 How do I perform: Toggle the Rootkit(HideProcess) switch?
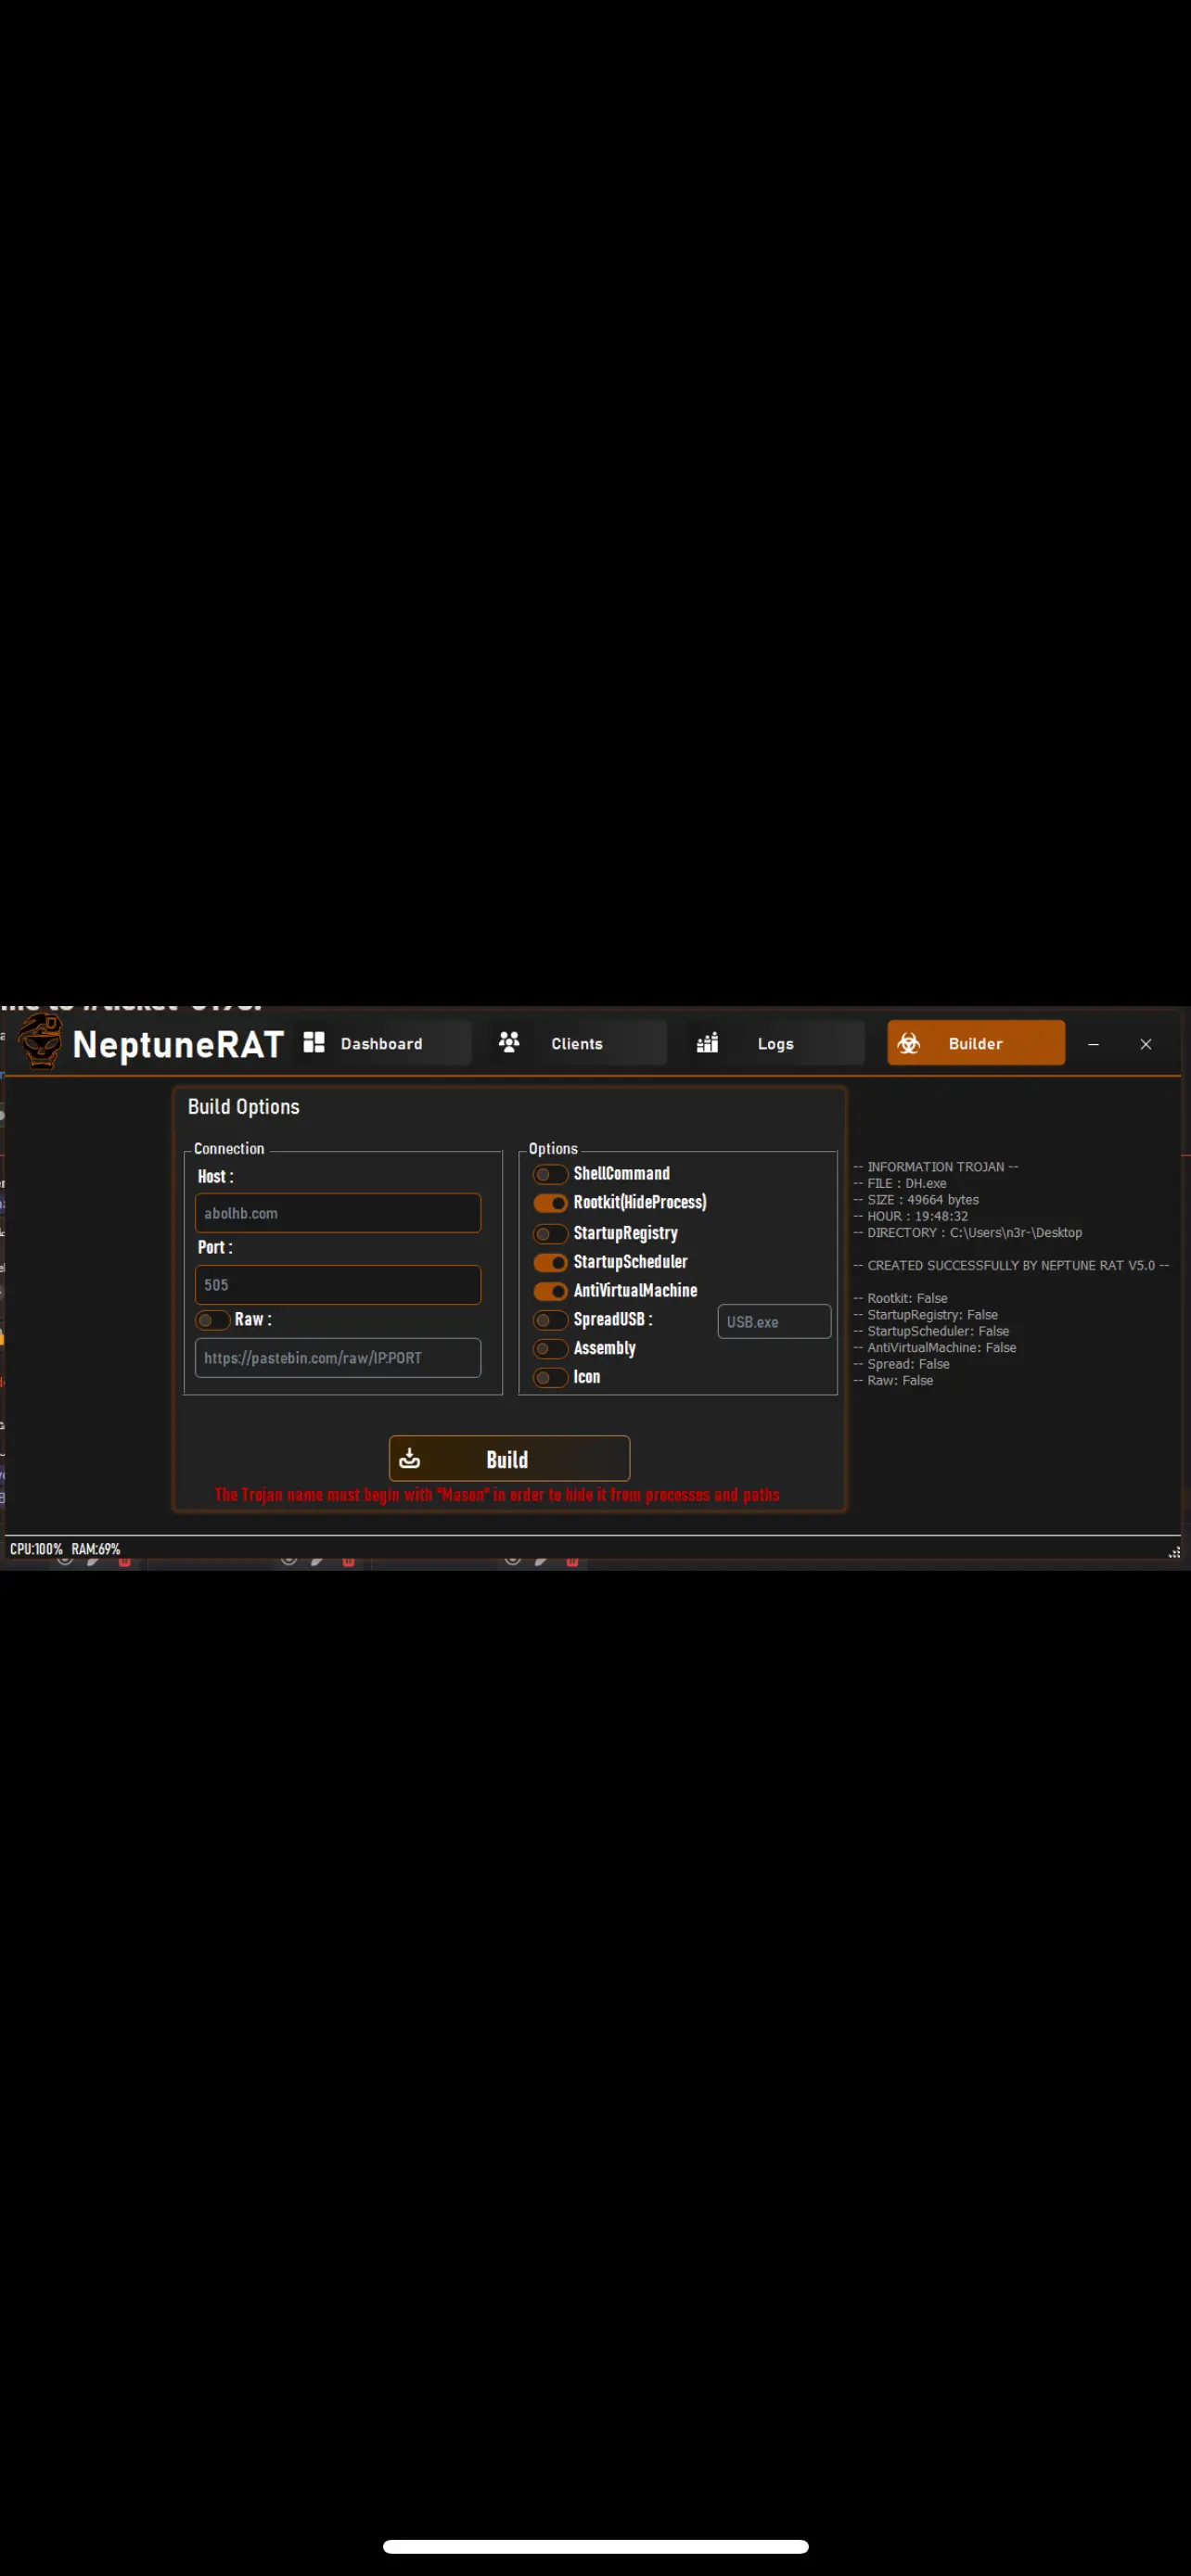click(550, 1203)
